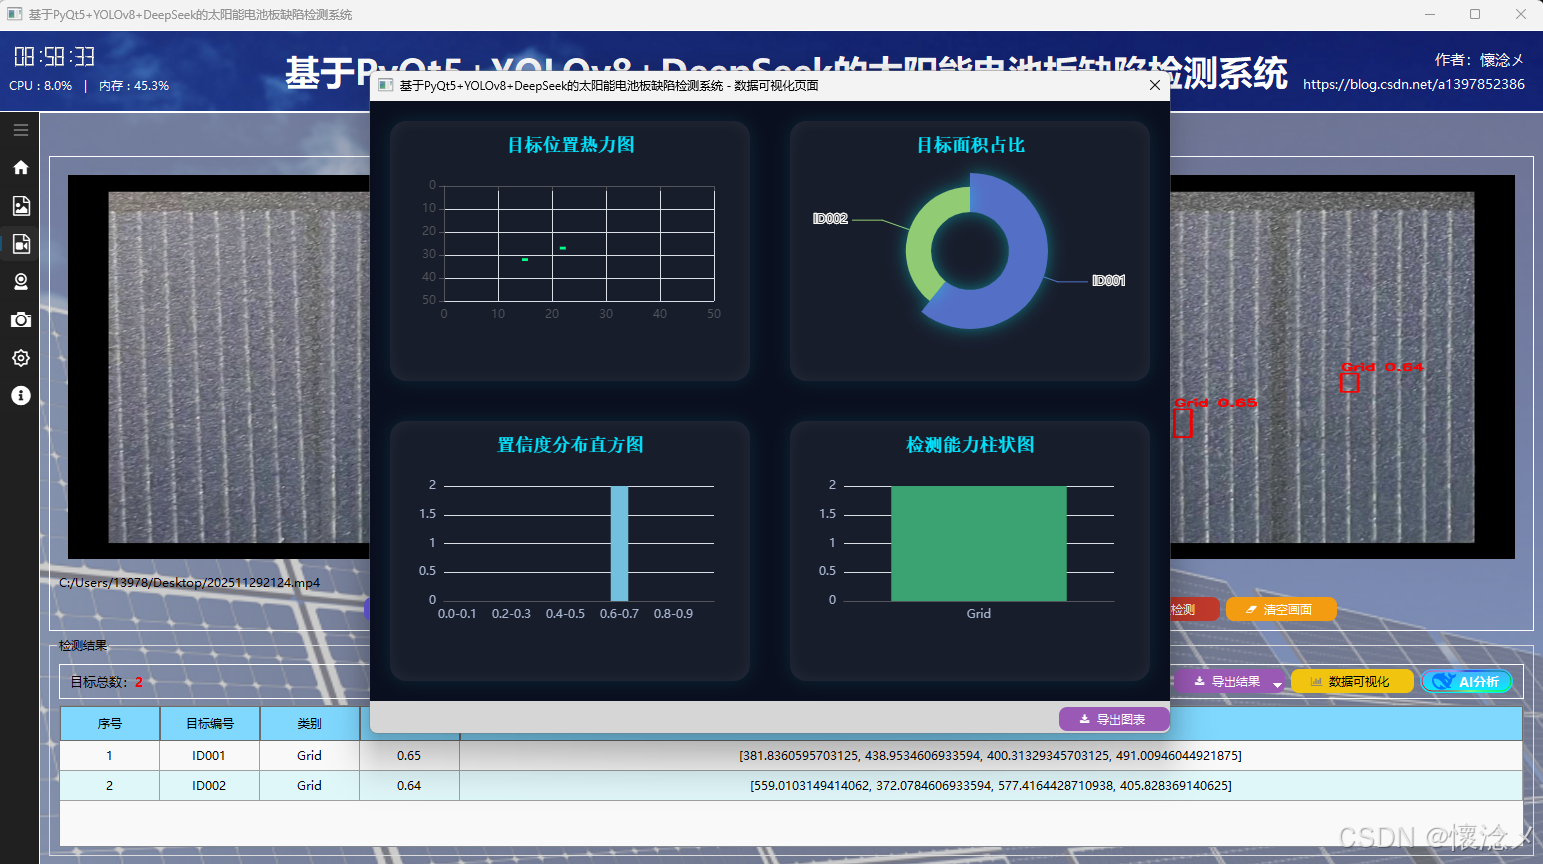
Task: Click the 置信度分布直方图 chart title
Action: click(x=570, y=445)
